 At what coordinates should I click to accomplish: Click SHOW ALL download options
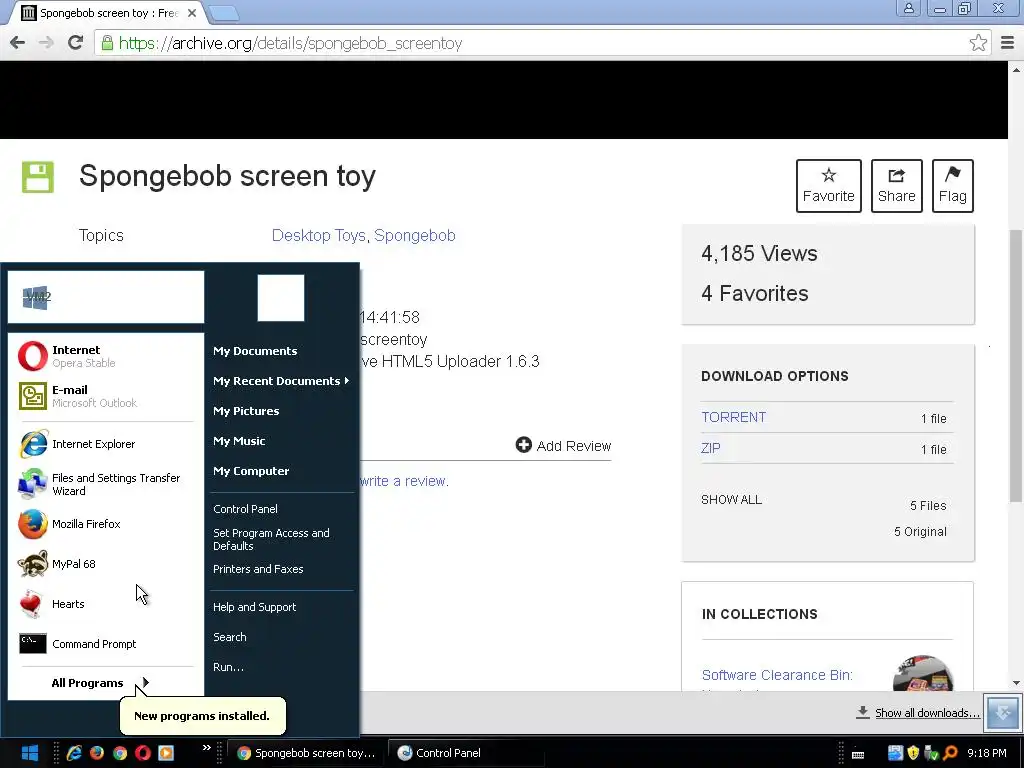tap(731, 500)
